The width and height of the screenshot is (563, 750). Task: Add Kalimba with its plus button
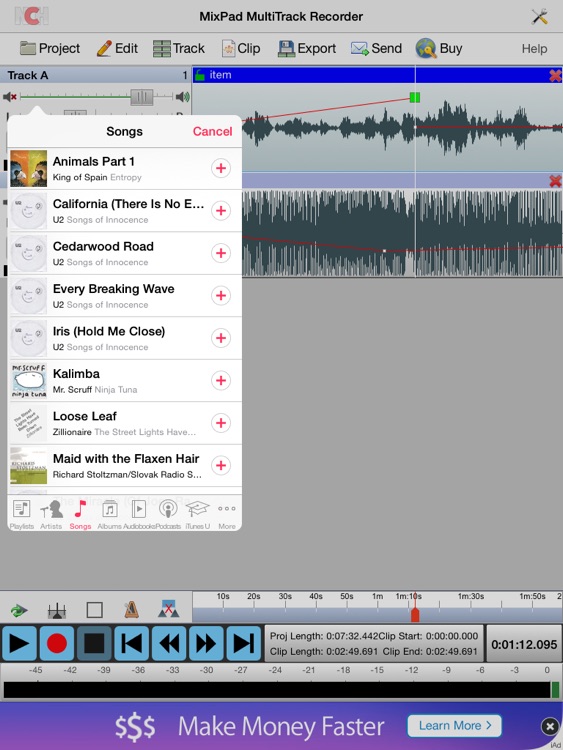pos(221,381)
